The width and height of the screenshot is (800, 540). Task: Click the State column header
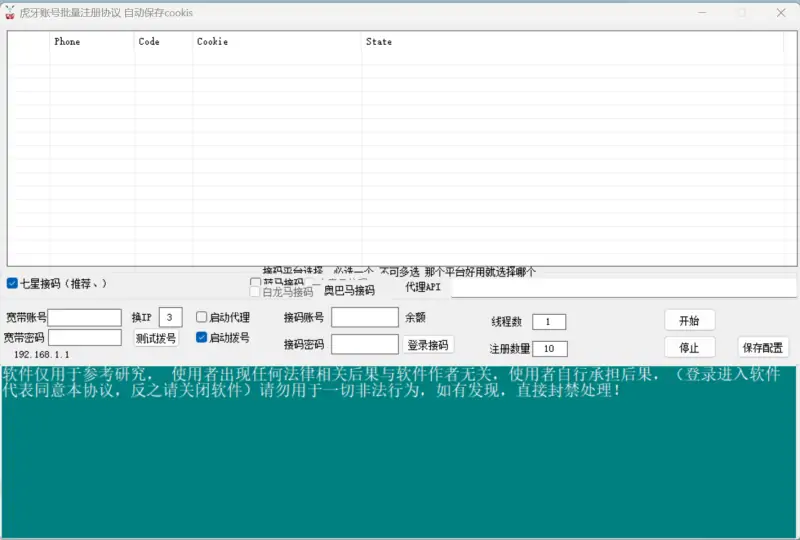click(x=572, y=42)
